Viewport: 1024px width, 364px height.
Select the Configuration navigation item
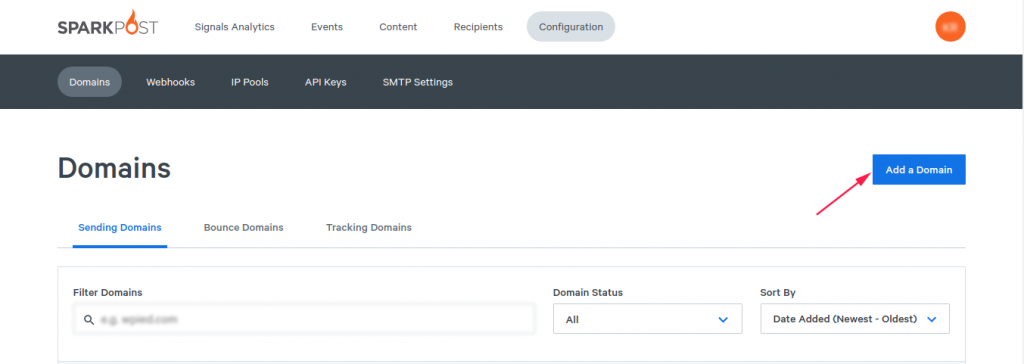point(571,27)
